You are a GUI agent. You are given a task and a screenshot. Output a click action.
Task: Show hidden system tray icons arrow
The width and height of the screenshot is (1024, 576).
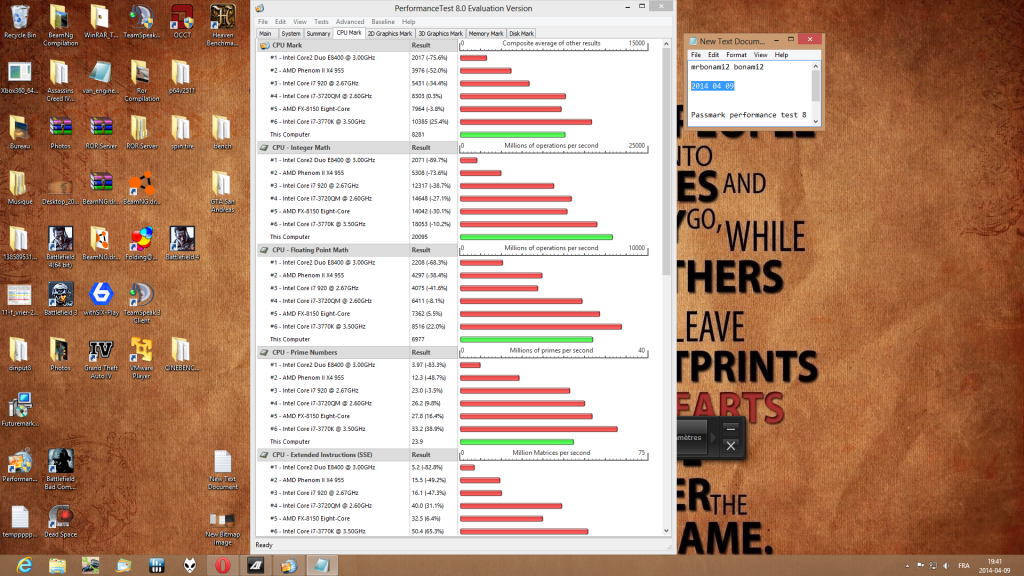907,566
